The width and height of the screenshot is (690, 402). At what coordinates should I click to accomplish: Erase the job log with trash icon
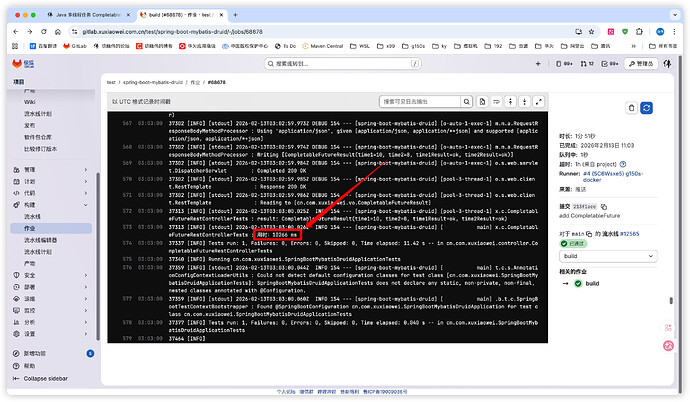pos(631,108)
